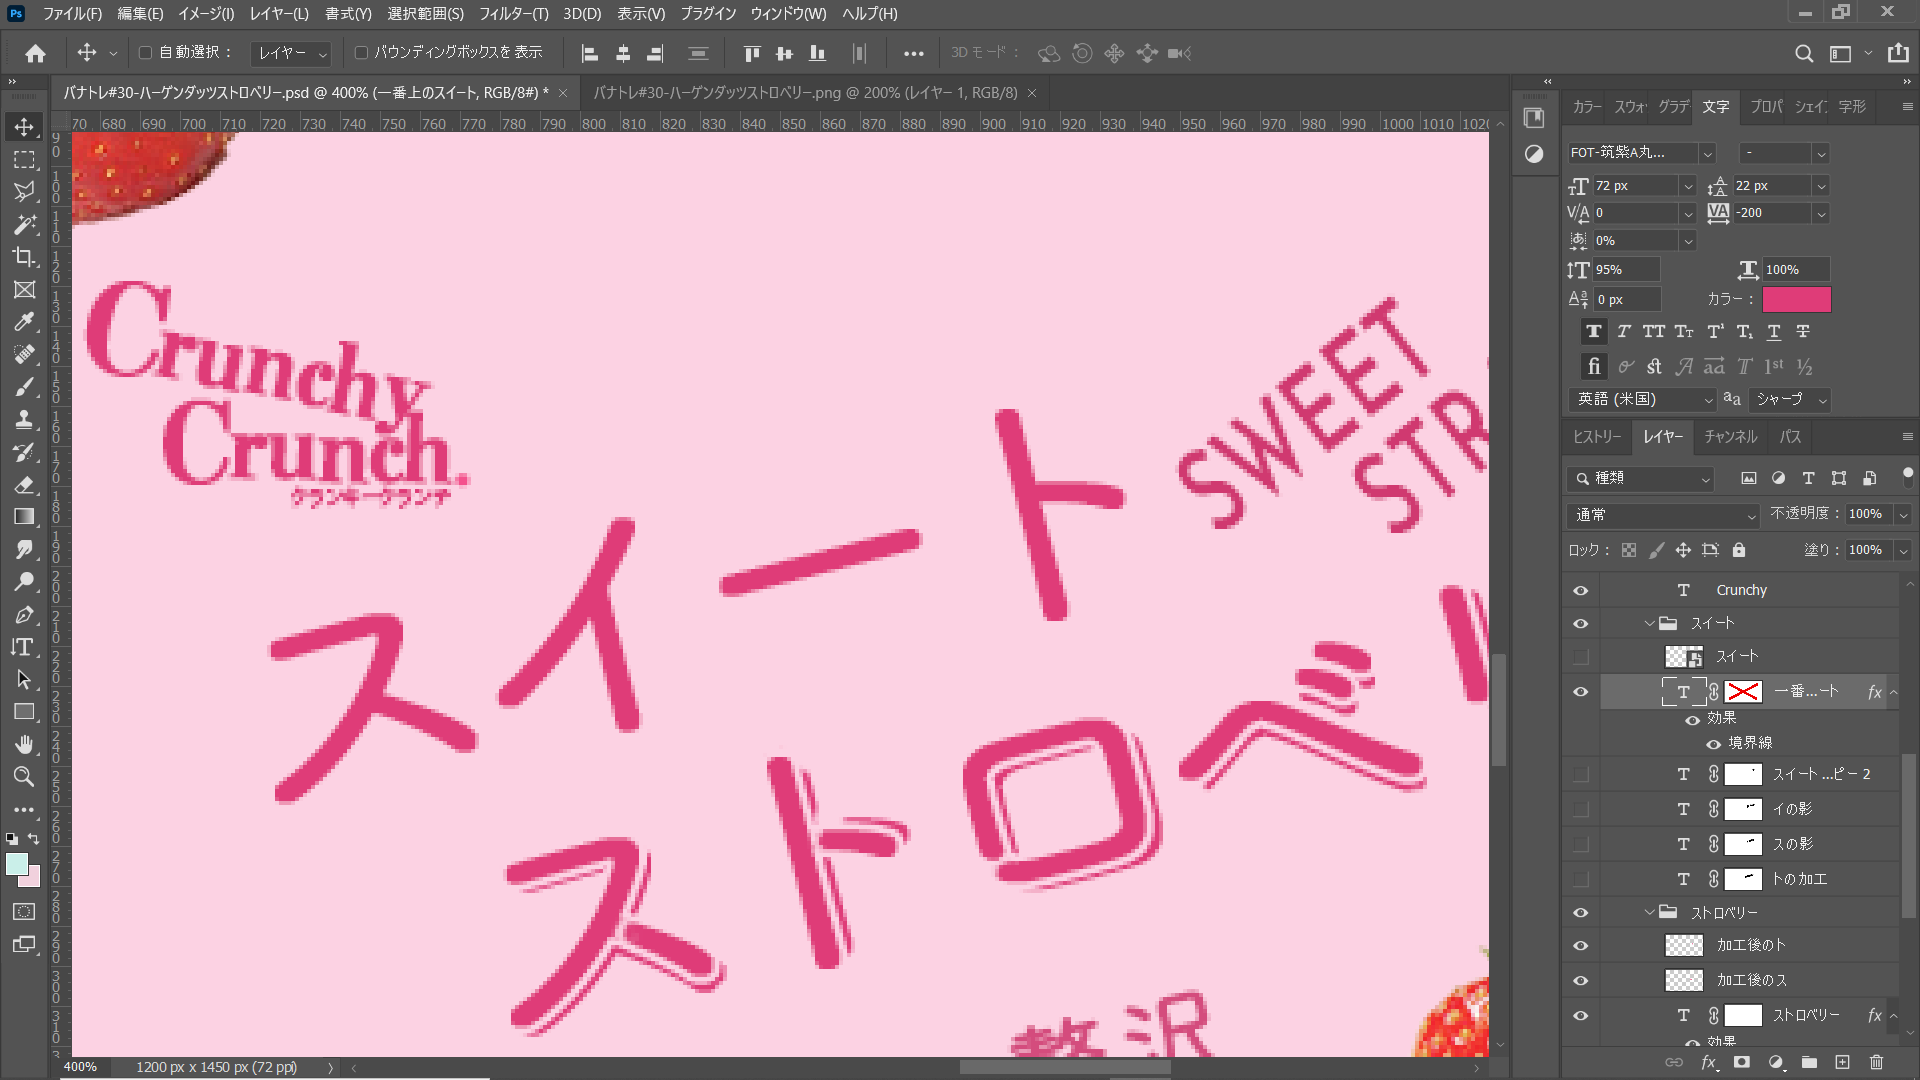Select the Frame tool
This screenshot has height=1080, width=1920.
24,290
